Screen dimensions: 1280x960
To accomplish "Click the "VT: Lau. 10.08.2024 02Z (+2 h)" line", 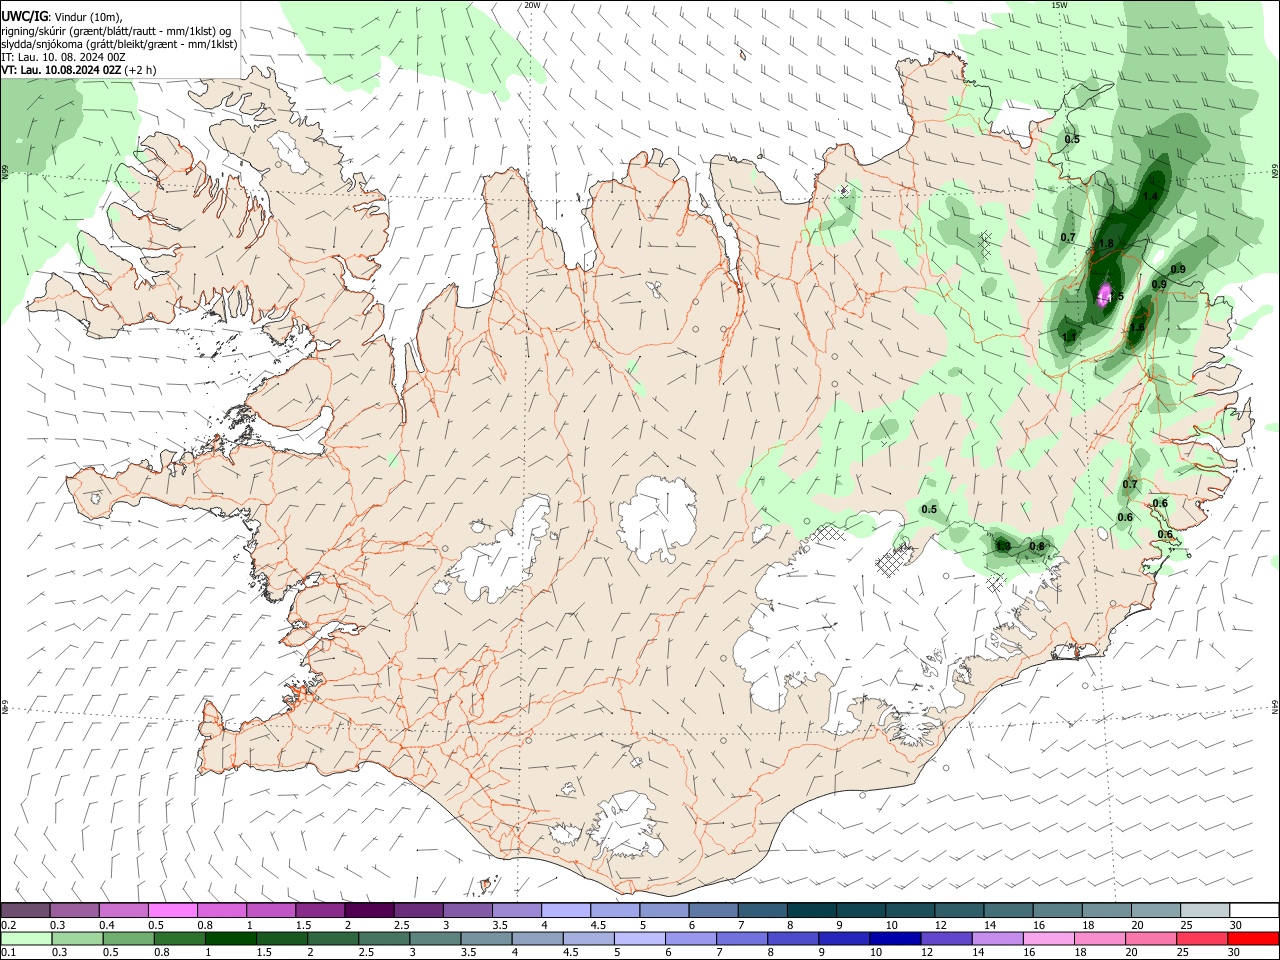I will tap(79, 70).
